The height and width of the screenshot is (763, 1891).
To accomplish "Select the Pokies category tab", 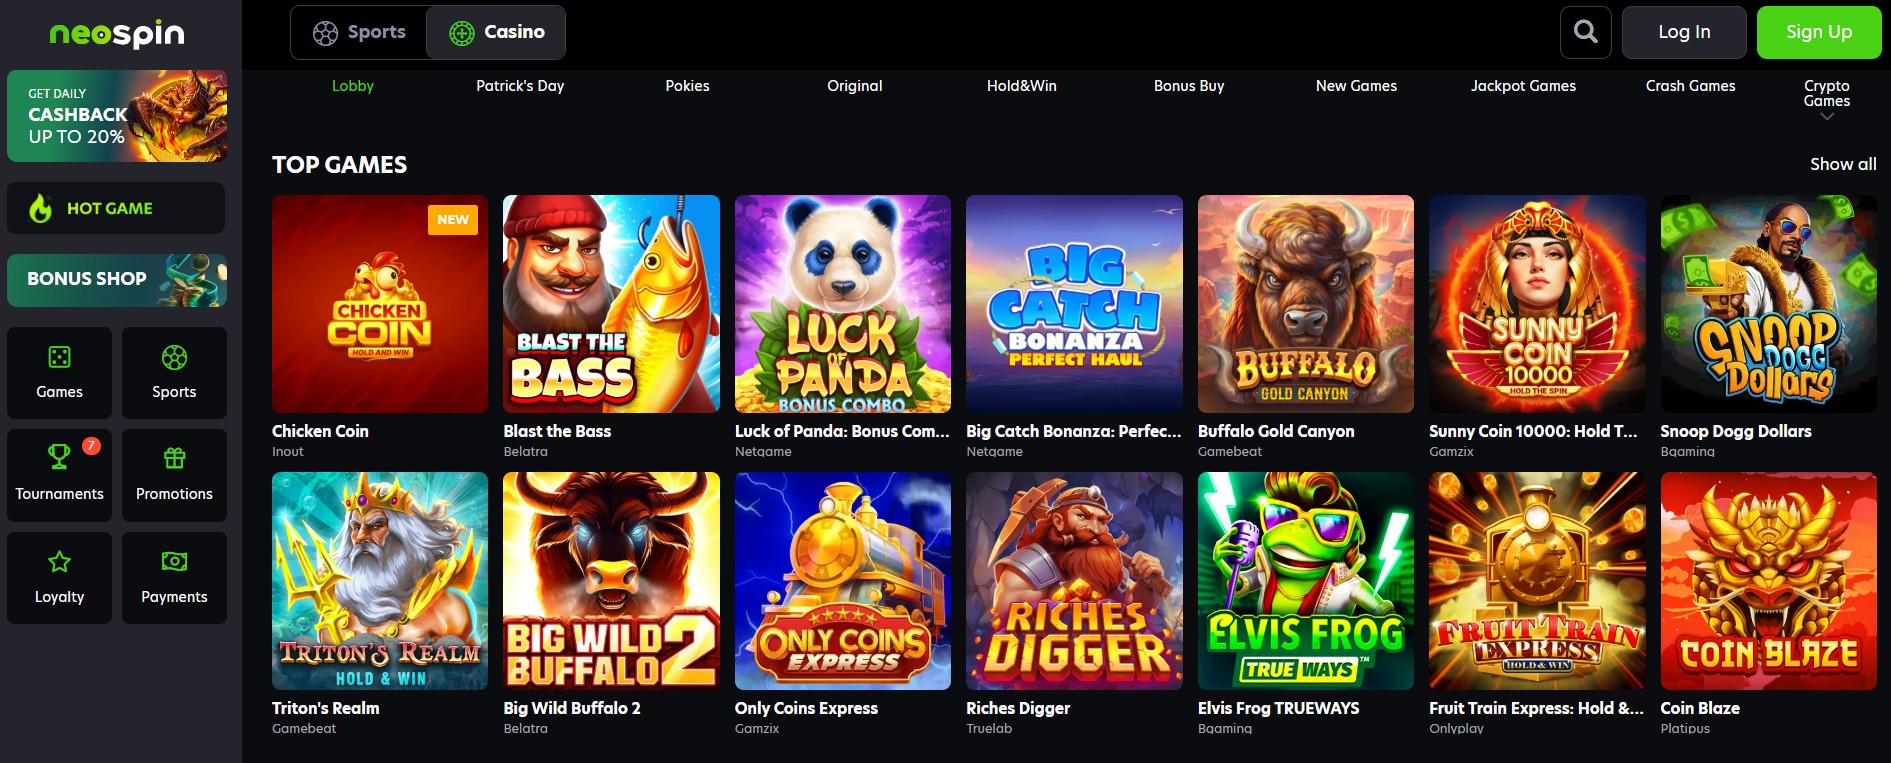I will tap(687, 86).
